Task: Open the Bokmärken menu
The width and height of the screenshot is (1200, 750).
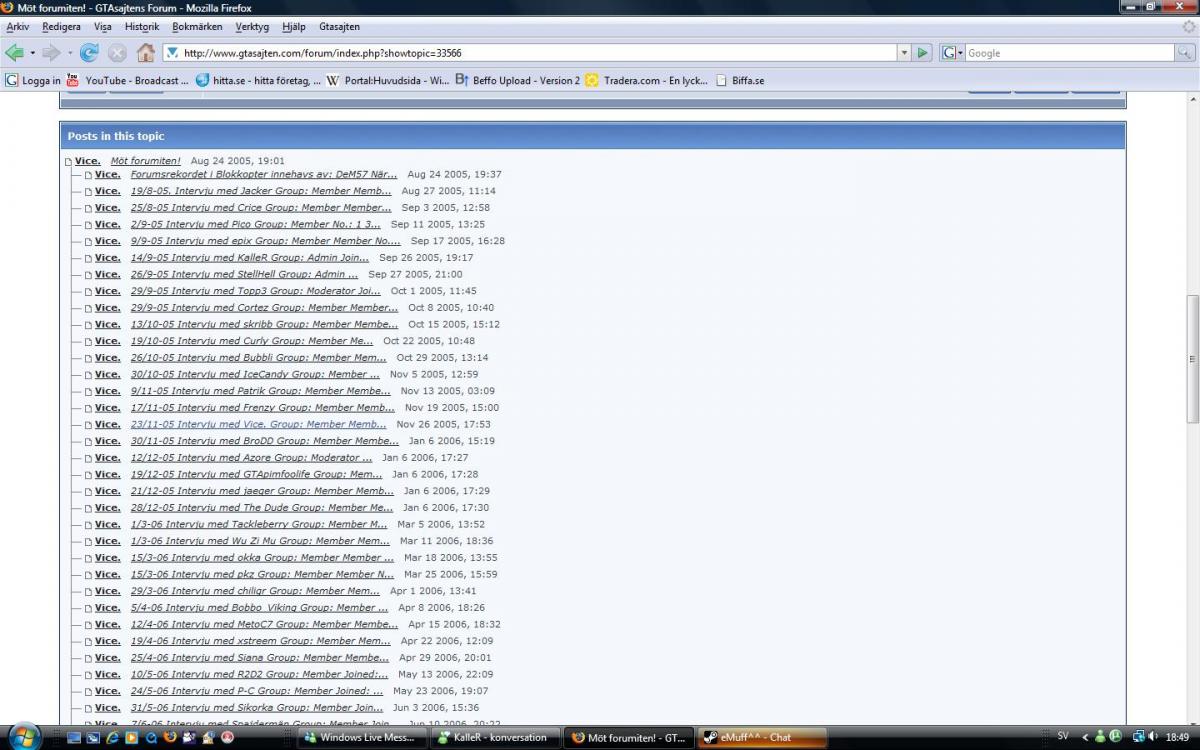Action: tap(197, 27)
